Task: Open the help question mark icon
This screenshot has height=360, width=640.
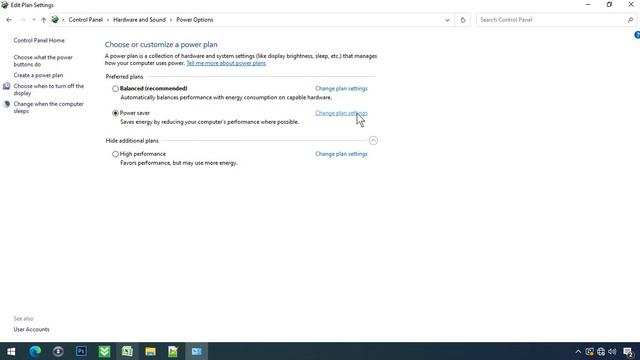Action: click(x=637, y=36)
